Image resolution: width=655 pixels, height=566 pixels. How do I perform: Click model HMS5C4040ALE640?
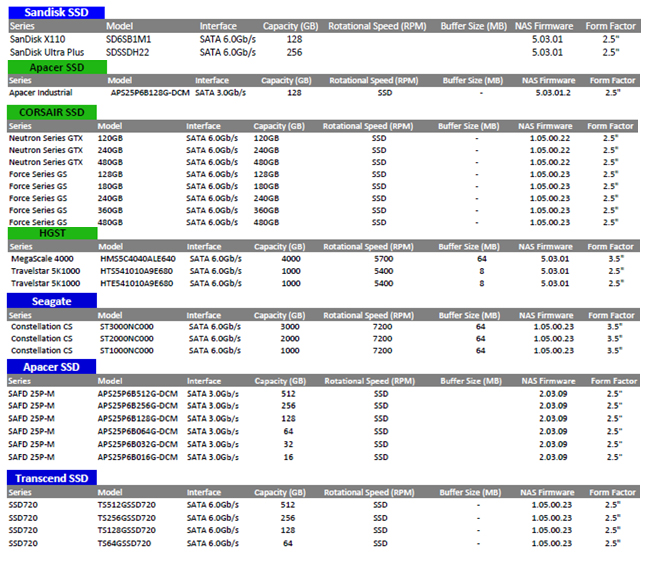(138, 259)
